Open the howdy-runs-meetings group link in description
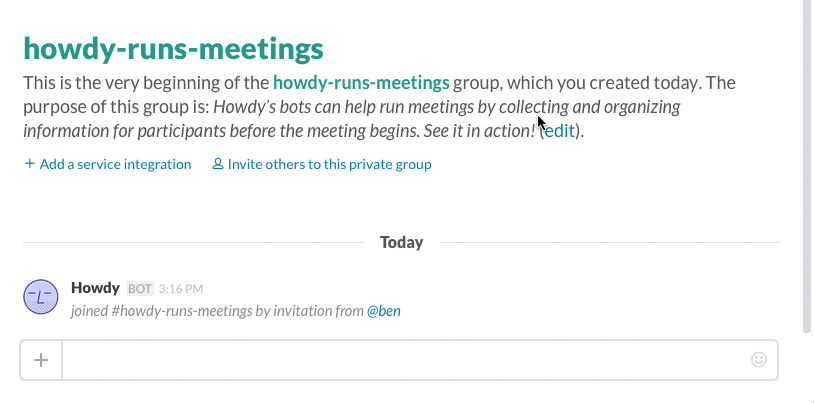 tap(361, 83)
